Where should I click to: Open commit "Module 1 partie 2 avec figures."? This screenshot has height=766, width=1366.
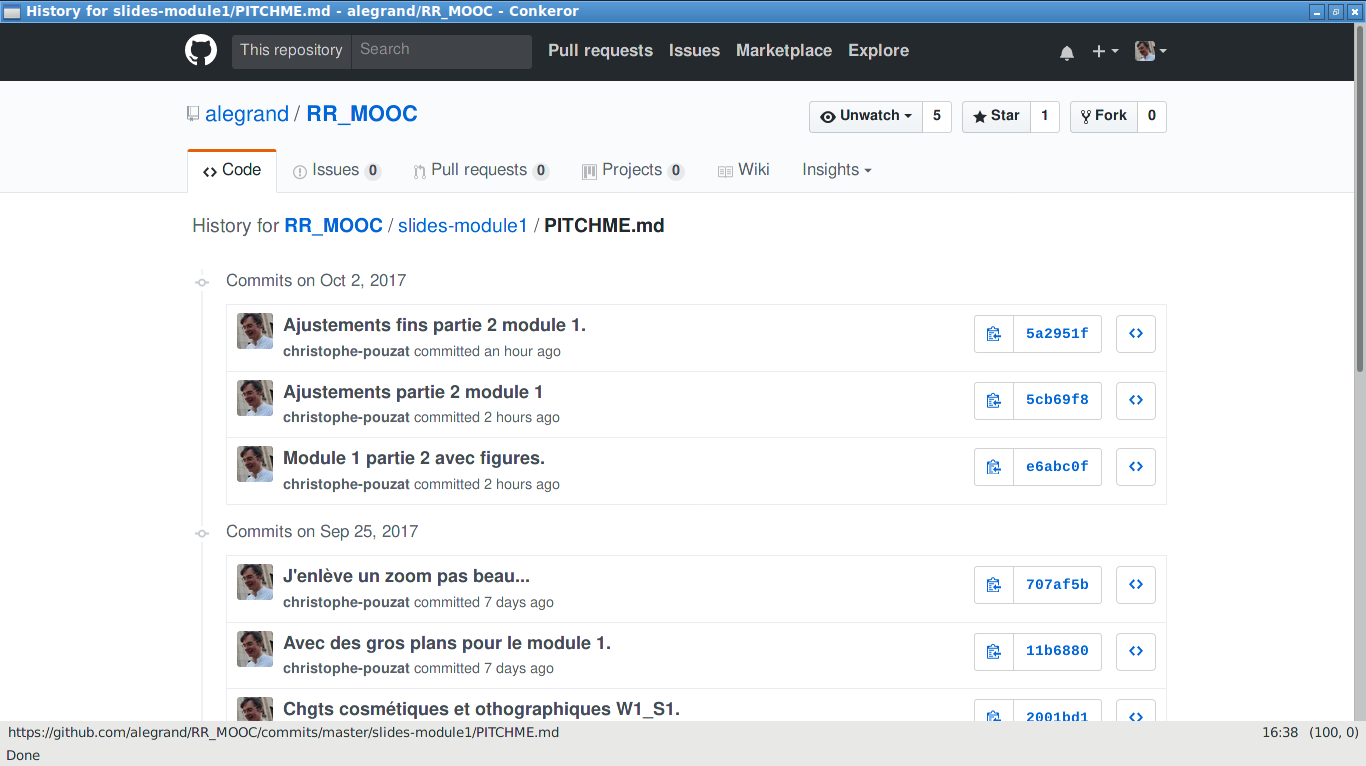(413, 459)
